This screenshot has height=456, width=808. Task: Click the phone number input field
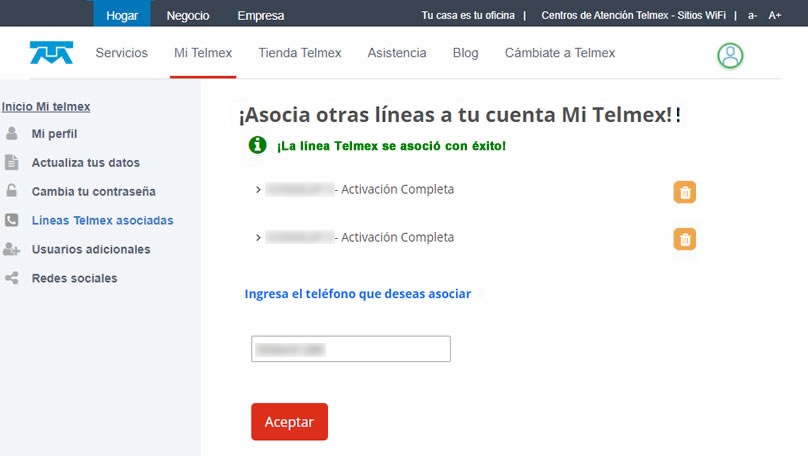pyautogui.click(x=351, y=349)
